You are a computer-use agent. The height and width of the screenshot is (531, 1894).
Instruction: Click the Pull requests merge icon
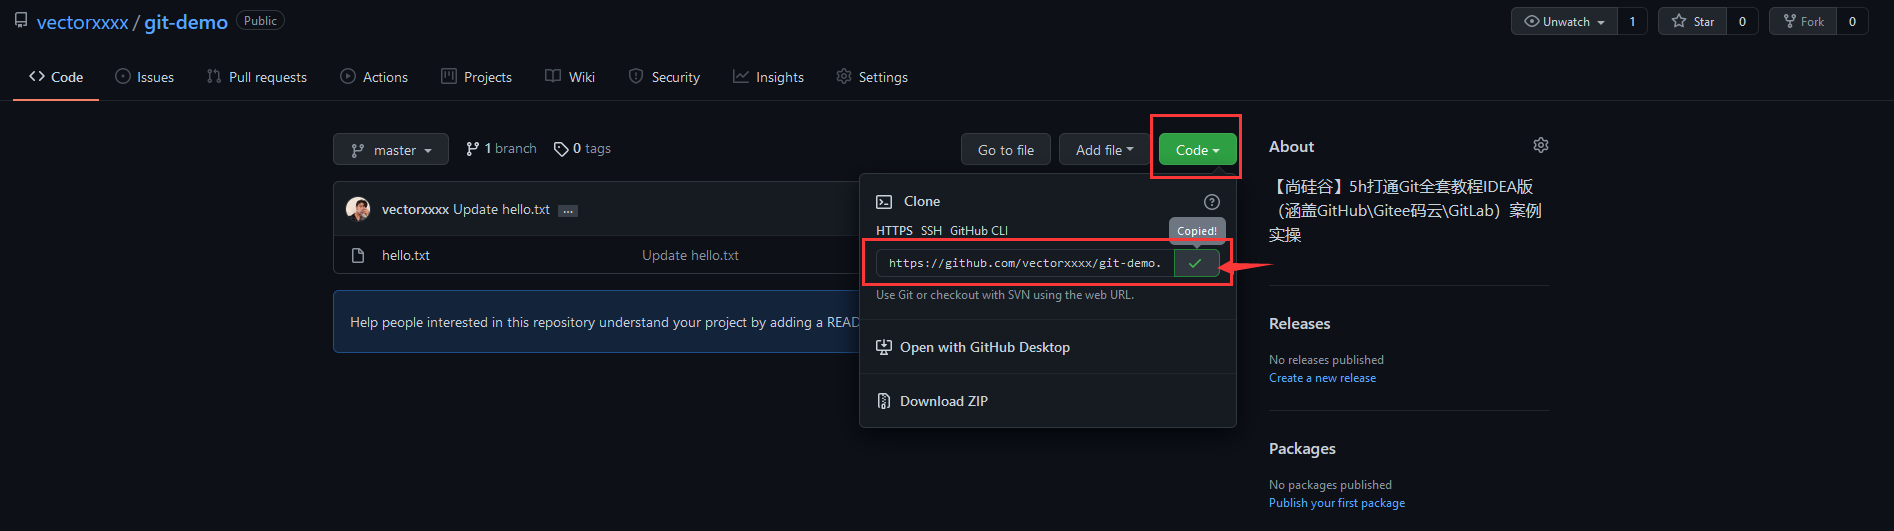click(x=214, y=76)
